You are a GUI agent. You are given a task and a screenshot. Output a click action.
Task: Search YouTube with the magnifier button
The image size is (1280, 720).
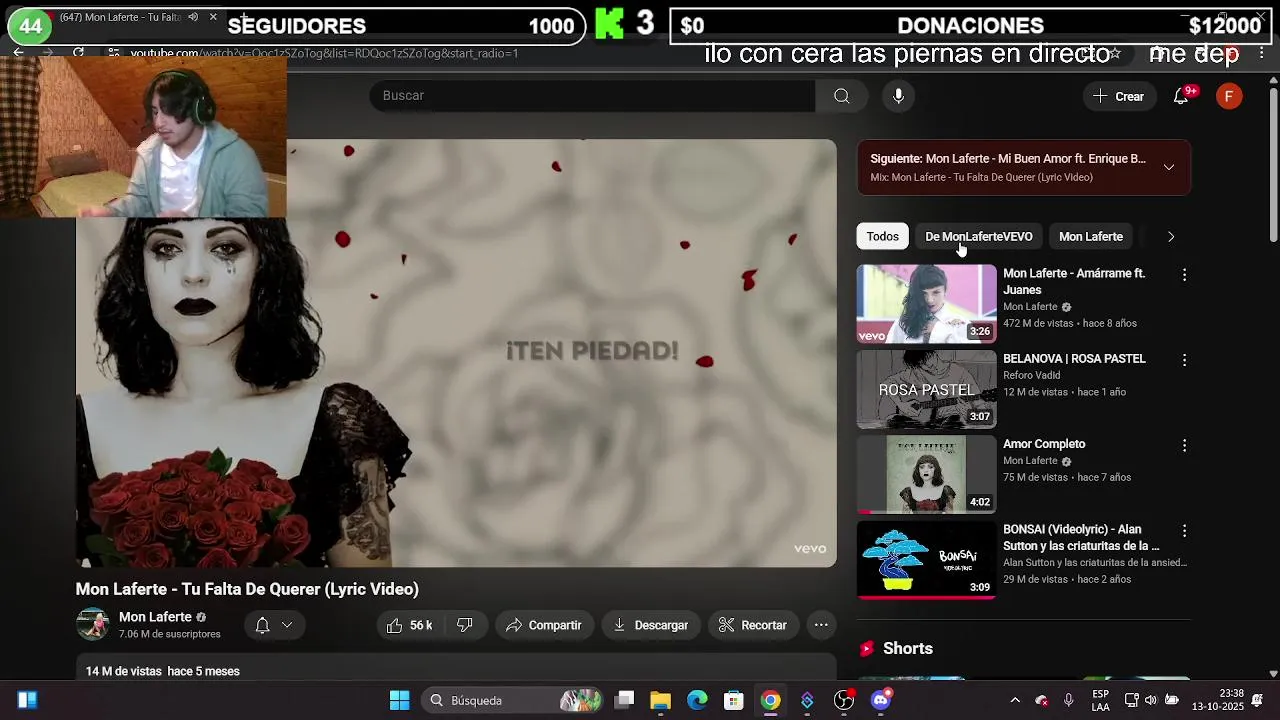click(842, 96)
